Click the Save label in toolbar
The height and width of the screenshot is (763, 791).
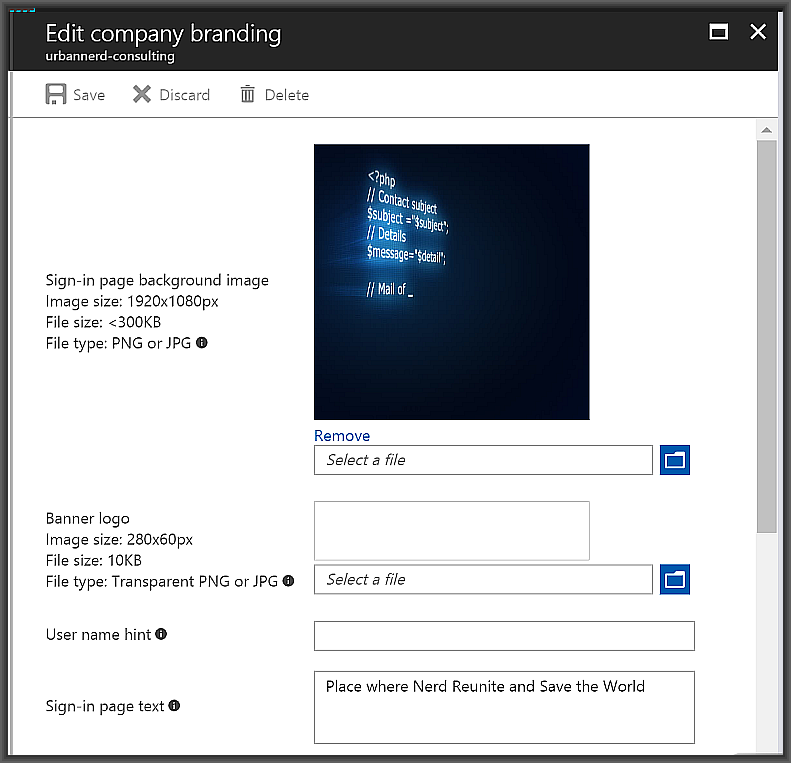pyautogui.click(x=89, y=95)
